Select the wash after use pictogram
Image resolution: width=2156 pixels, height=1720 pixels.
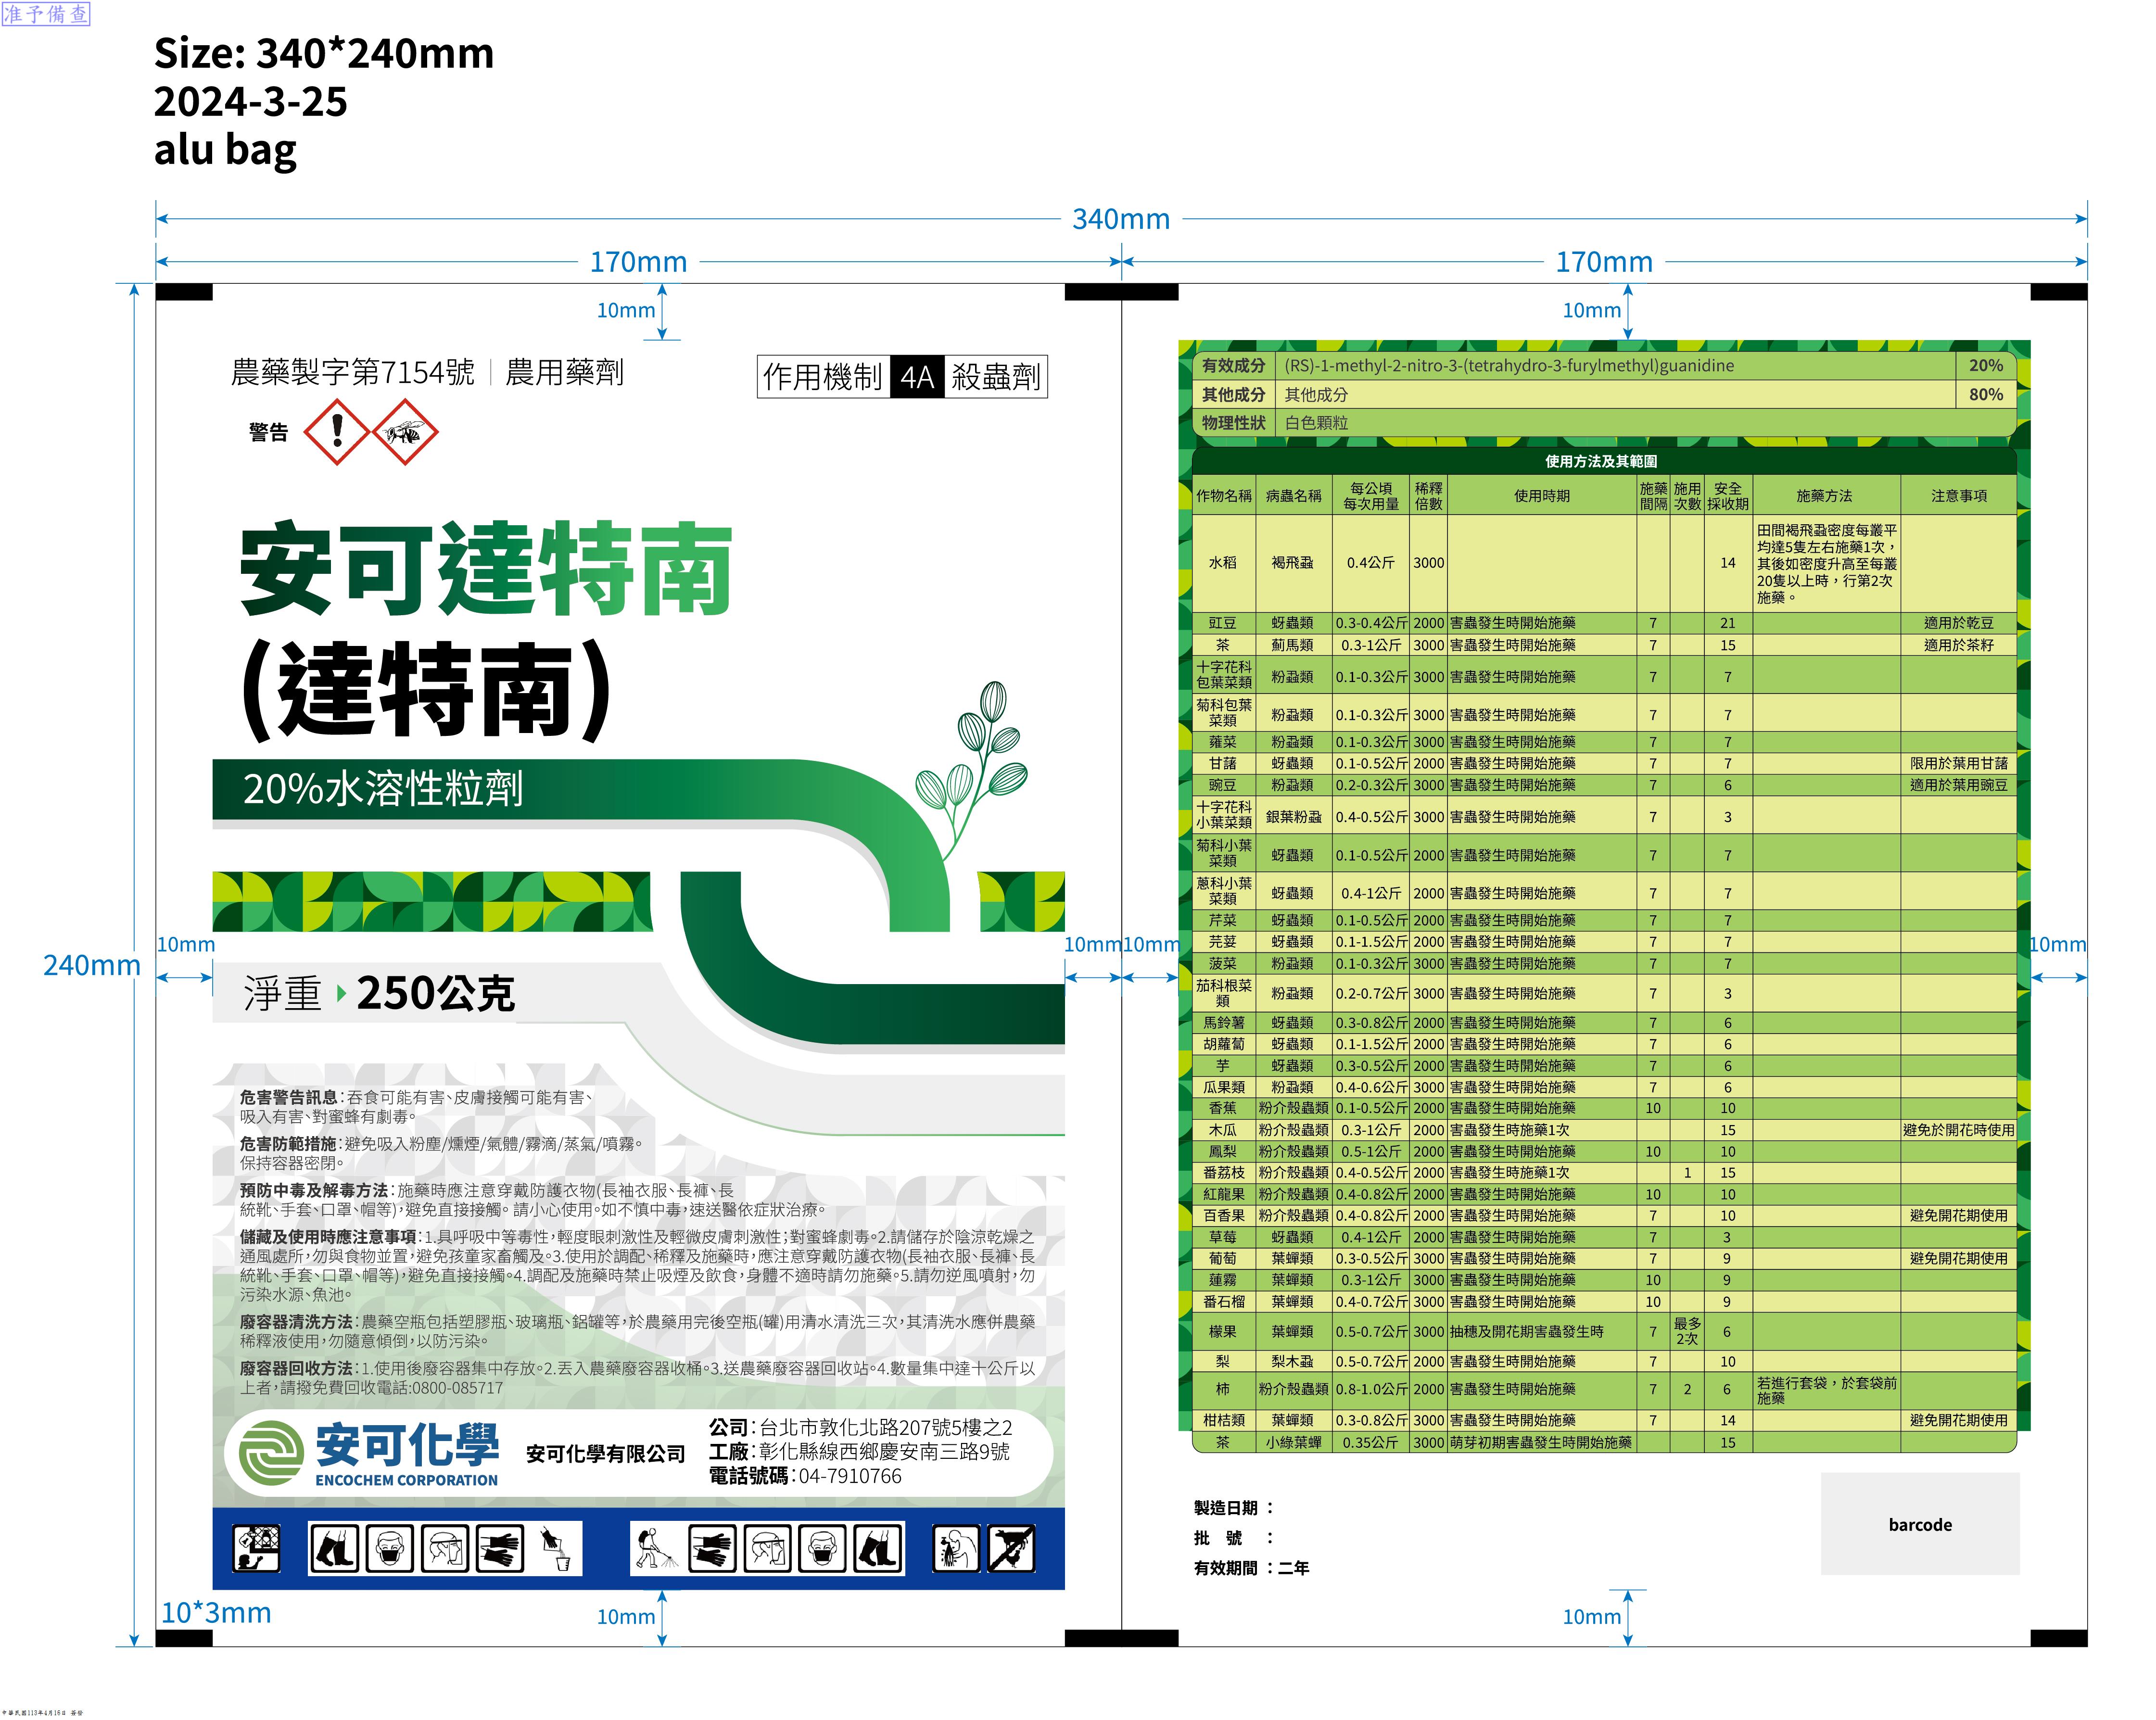[x=956, y=1549]
